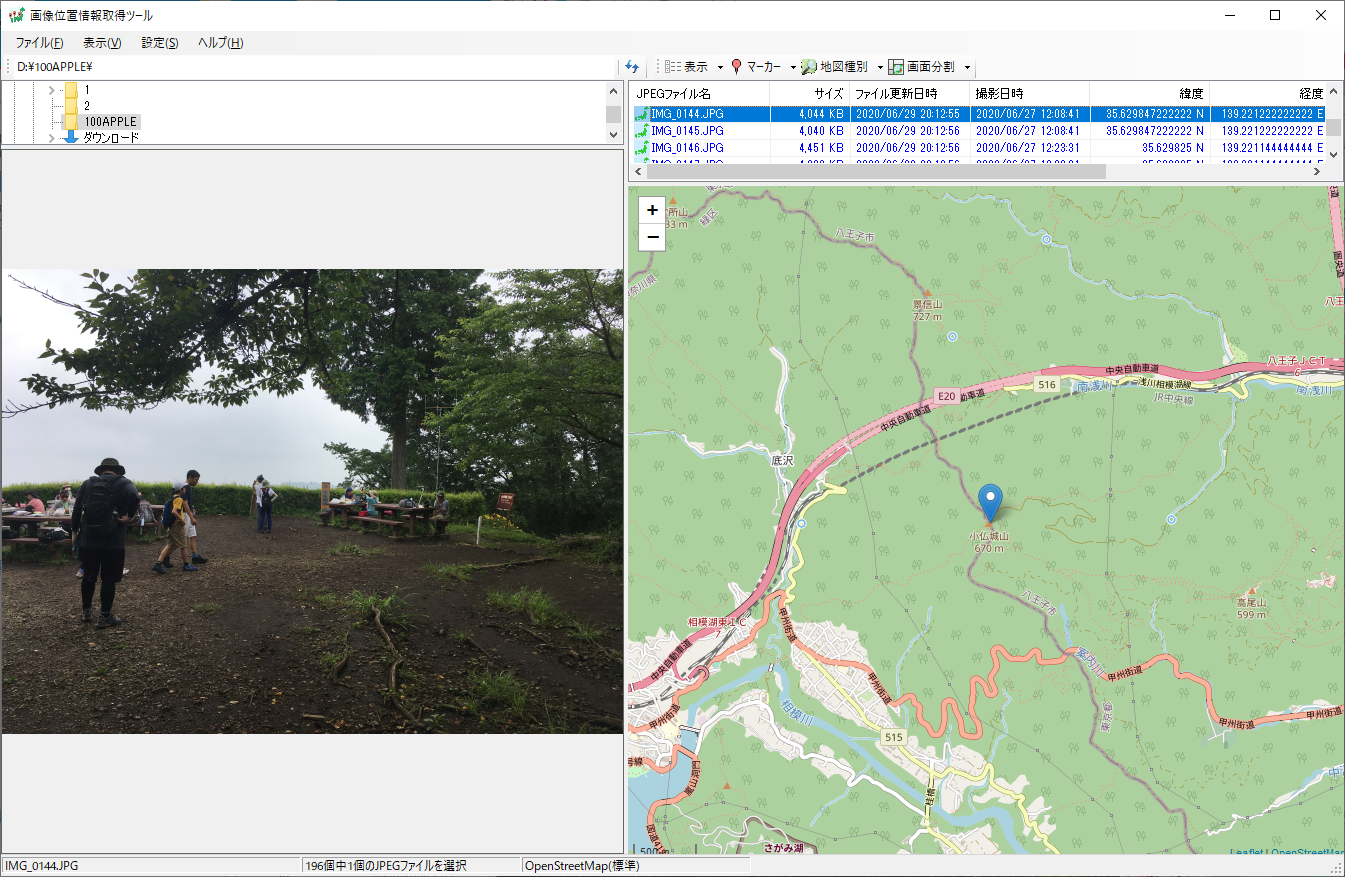Click the 515 road number on map
Viewport: 1345px width, 877px height.
click(894, 737)
